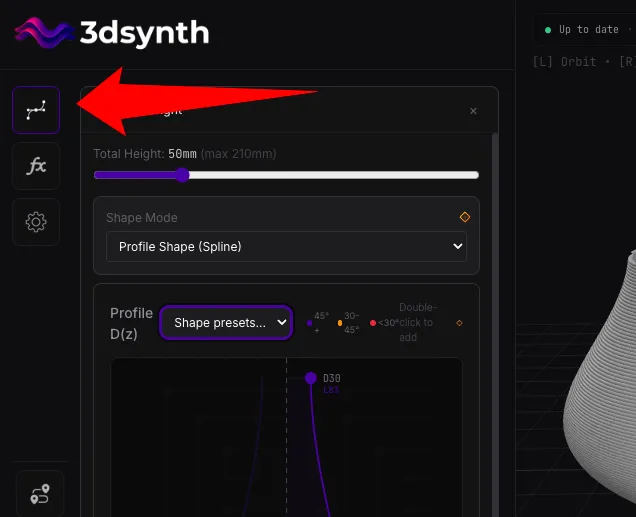Click the Up to date status badge
636x517 pixels.
(x=584, y=30)
